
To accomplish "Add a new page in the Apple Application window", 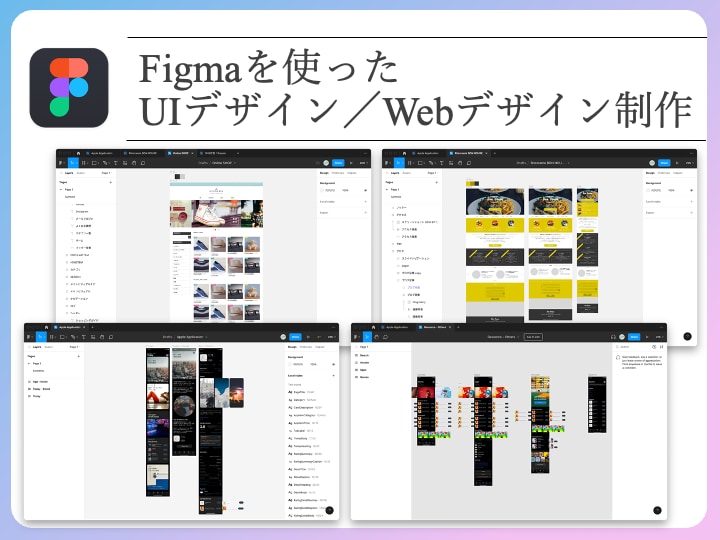I will (x=79, y=356).
